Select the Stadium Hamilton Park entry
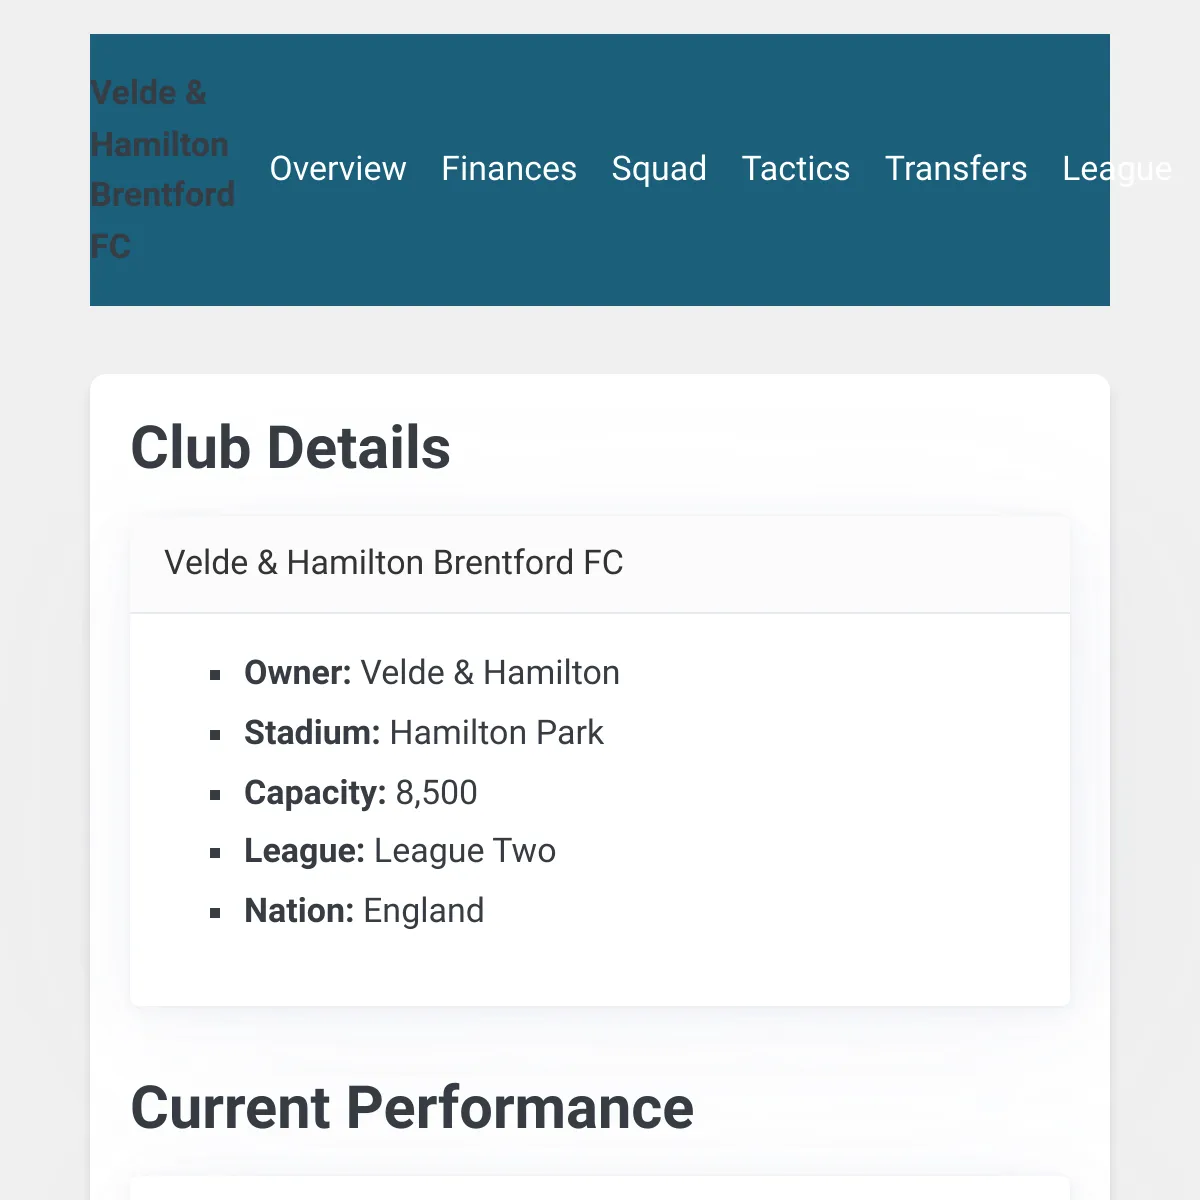The height and width of the screenshot is (1200, 1200). [x=424, y=733]
